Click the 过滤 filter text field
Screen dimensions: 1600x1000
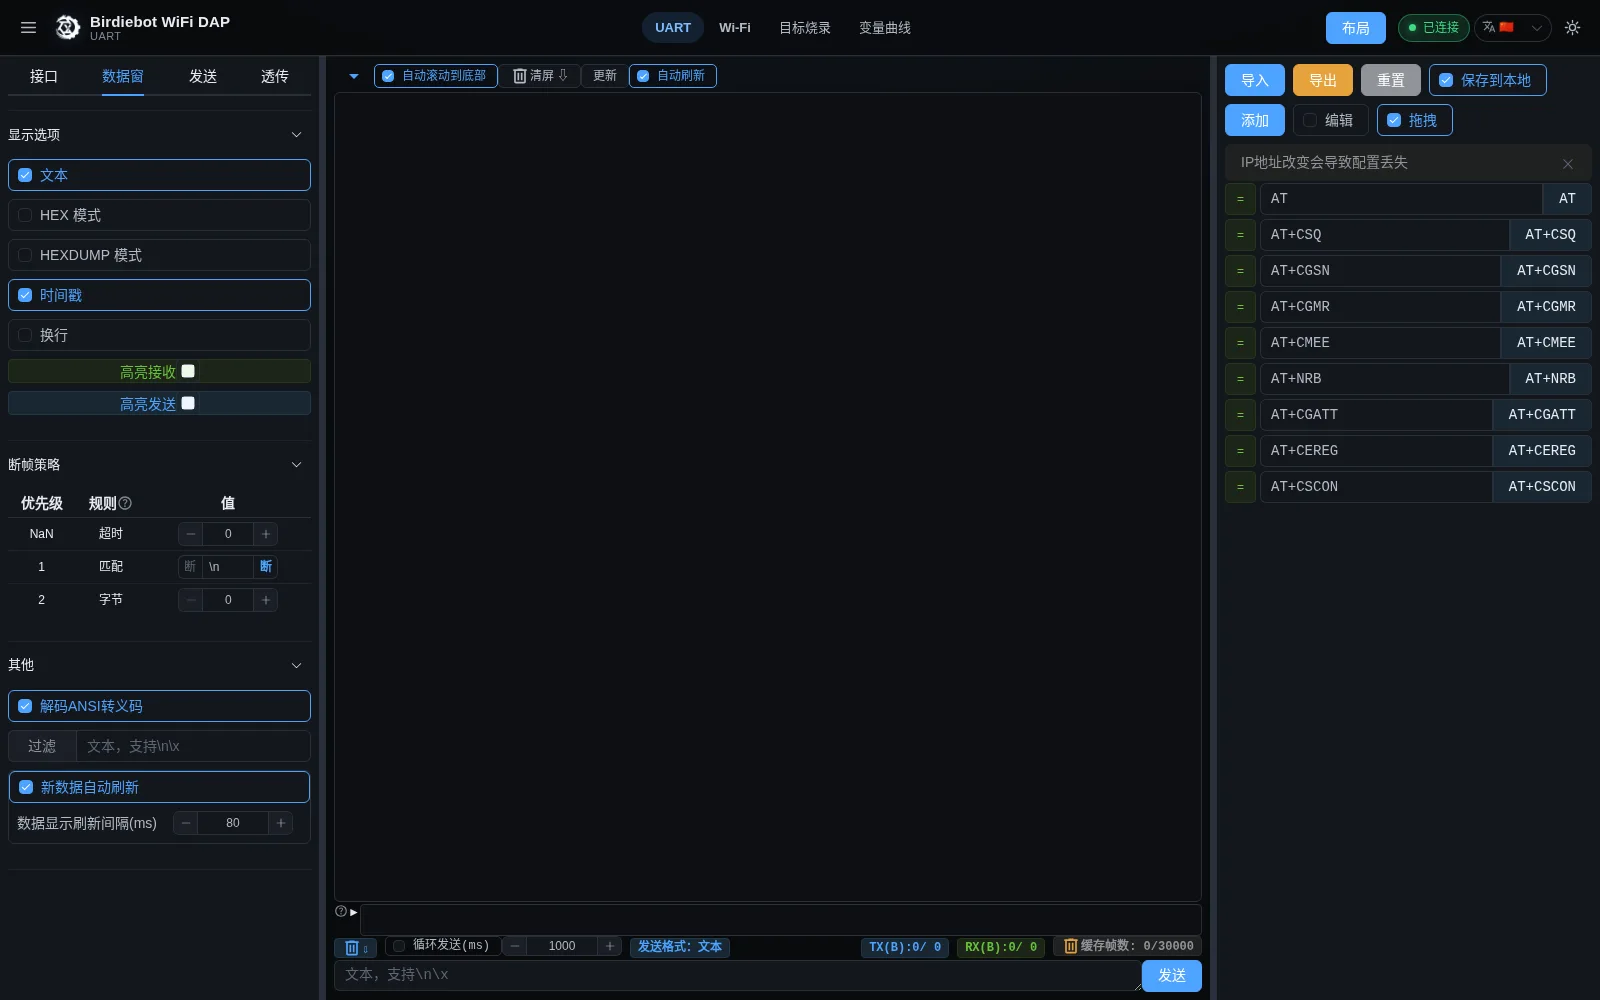[x=193, y=746]
